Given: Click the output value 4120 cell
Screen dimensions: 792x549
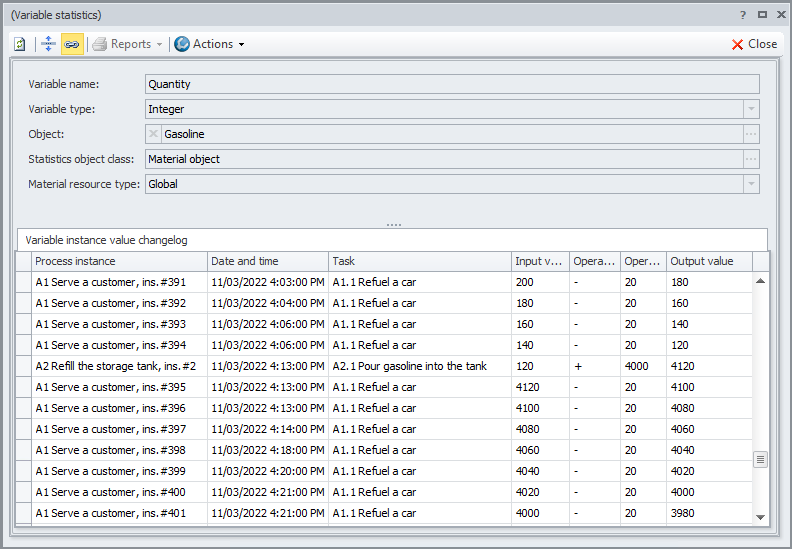Looking at the screenshot, I should pos(709,366).
